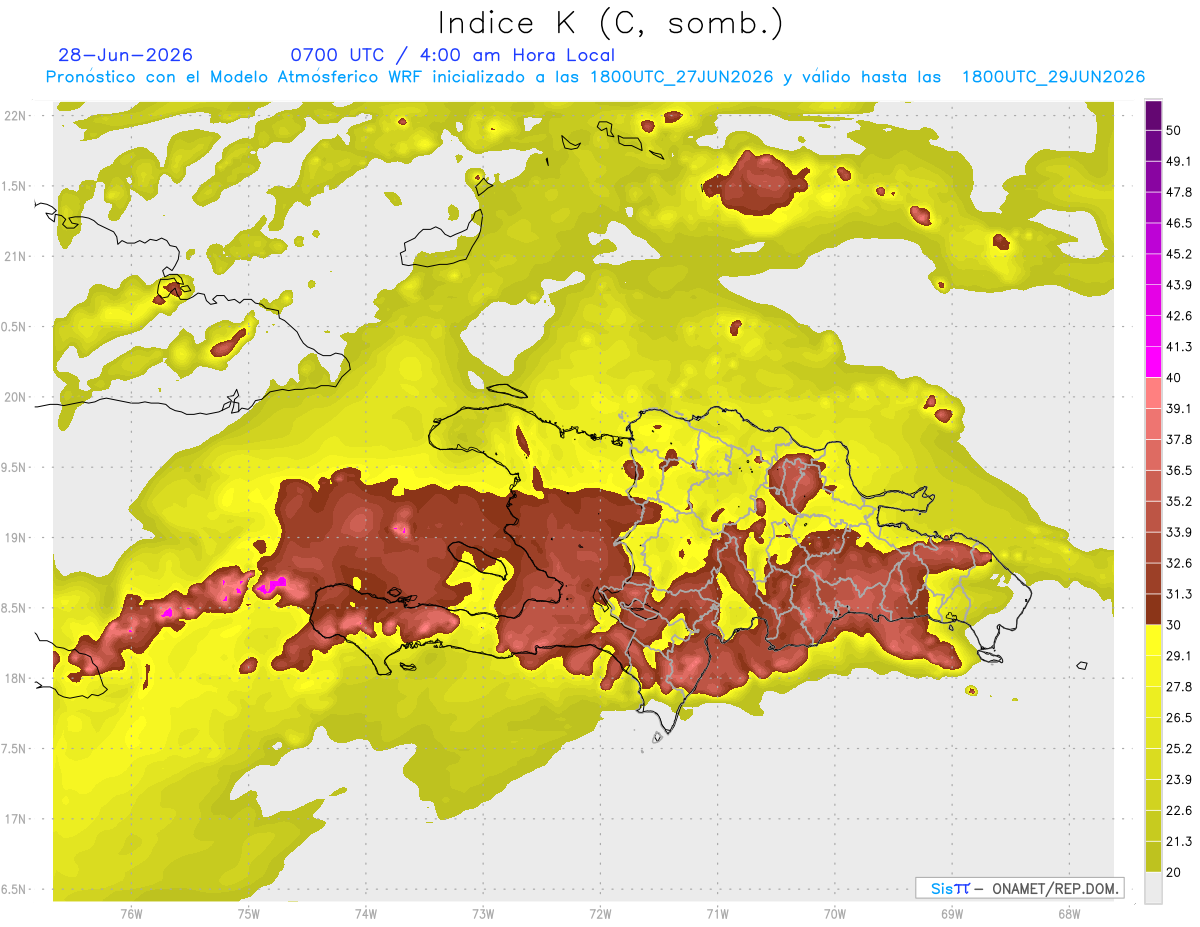Pick the yellow colorbar swatch between 29.1 and 30
This screenshot has height=927, width=1200.
(x=1153, y=640)
